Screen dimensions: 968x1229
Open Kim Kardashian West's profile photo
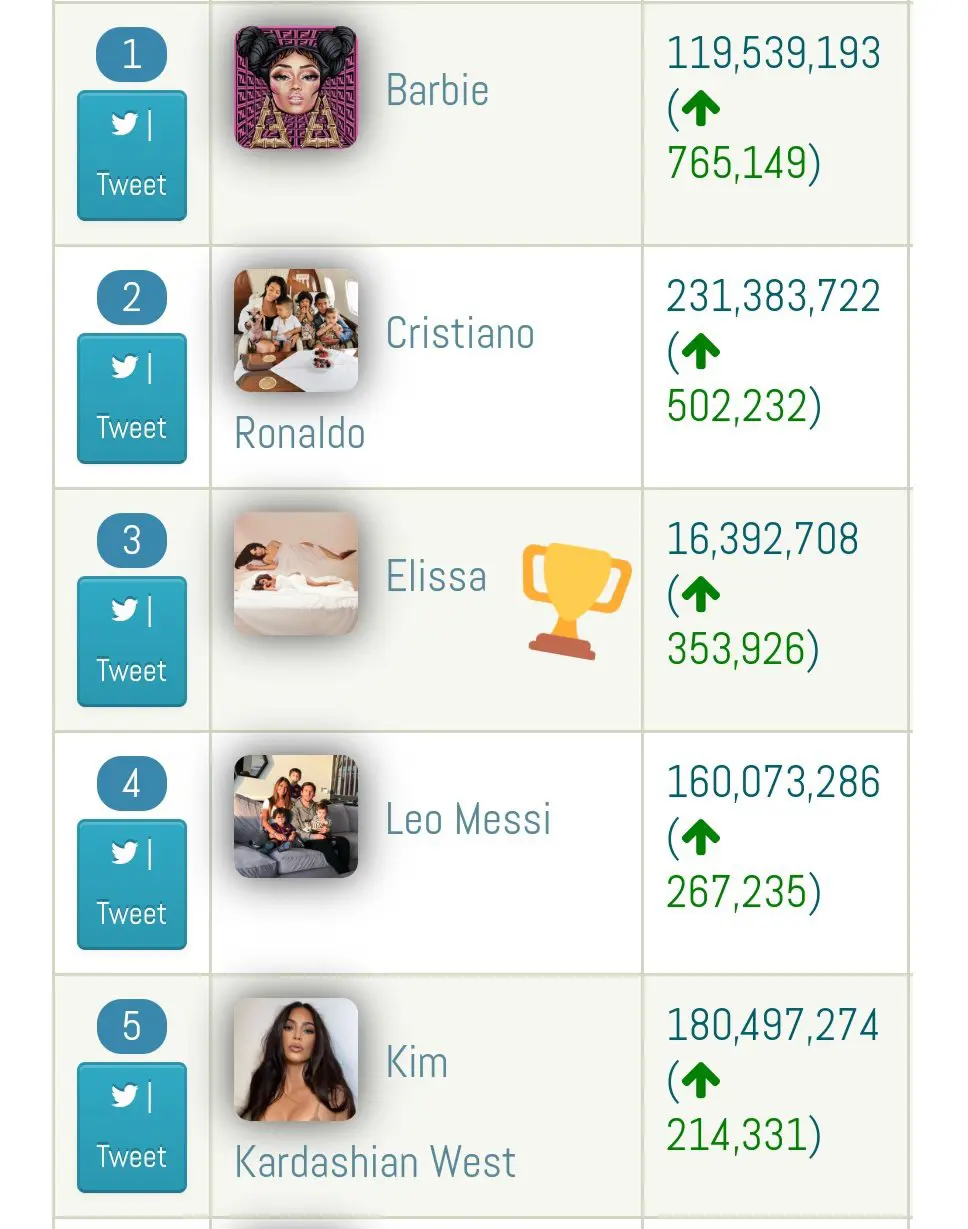296,1060
